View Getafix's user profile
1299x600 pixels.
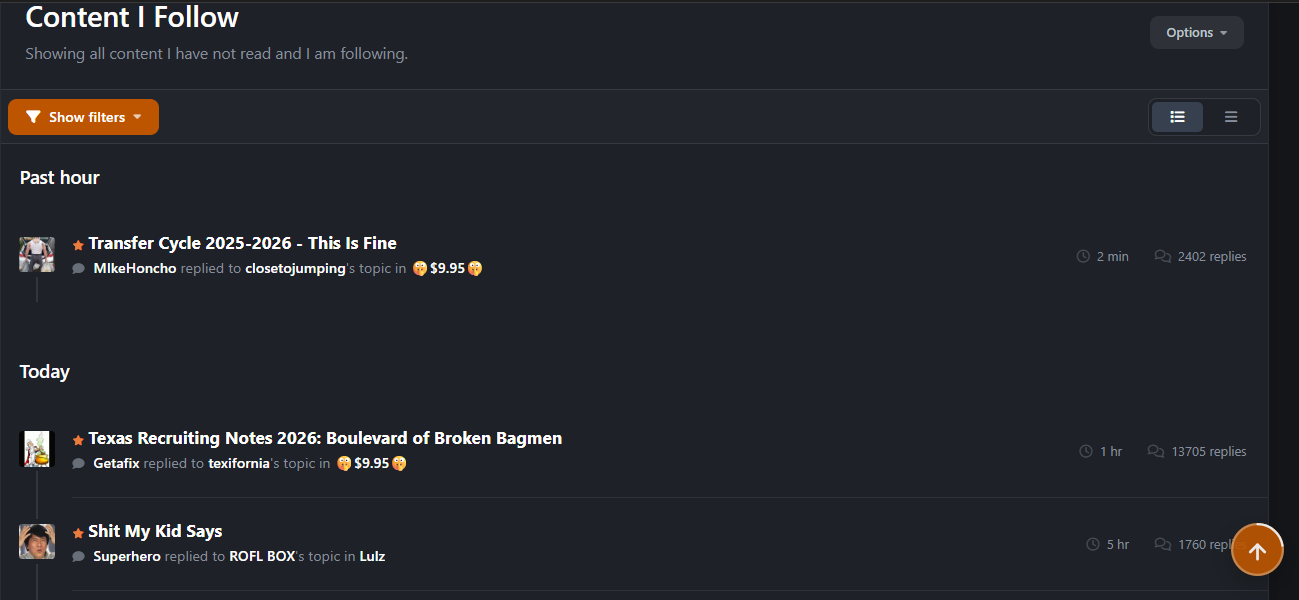click(116, 464)
